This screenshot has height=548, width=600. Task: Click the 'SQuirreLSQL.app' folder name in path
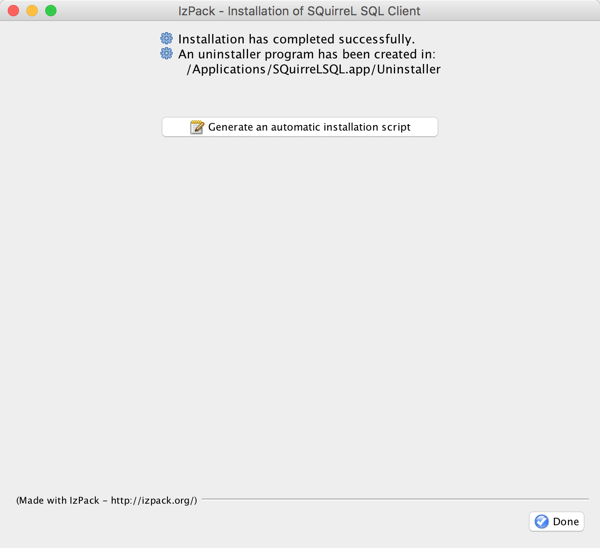click(318, 69)
